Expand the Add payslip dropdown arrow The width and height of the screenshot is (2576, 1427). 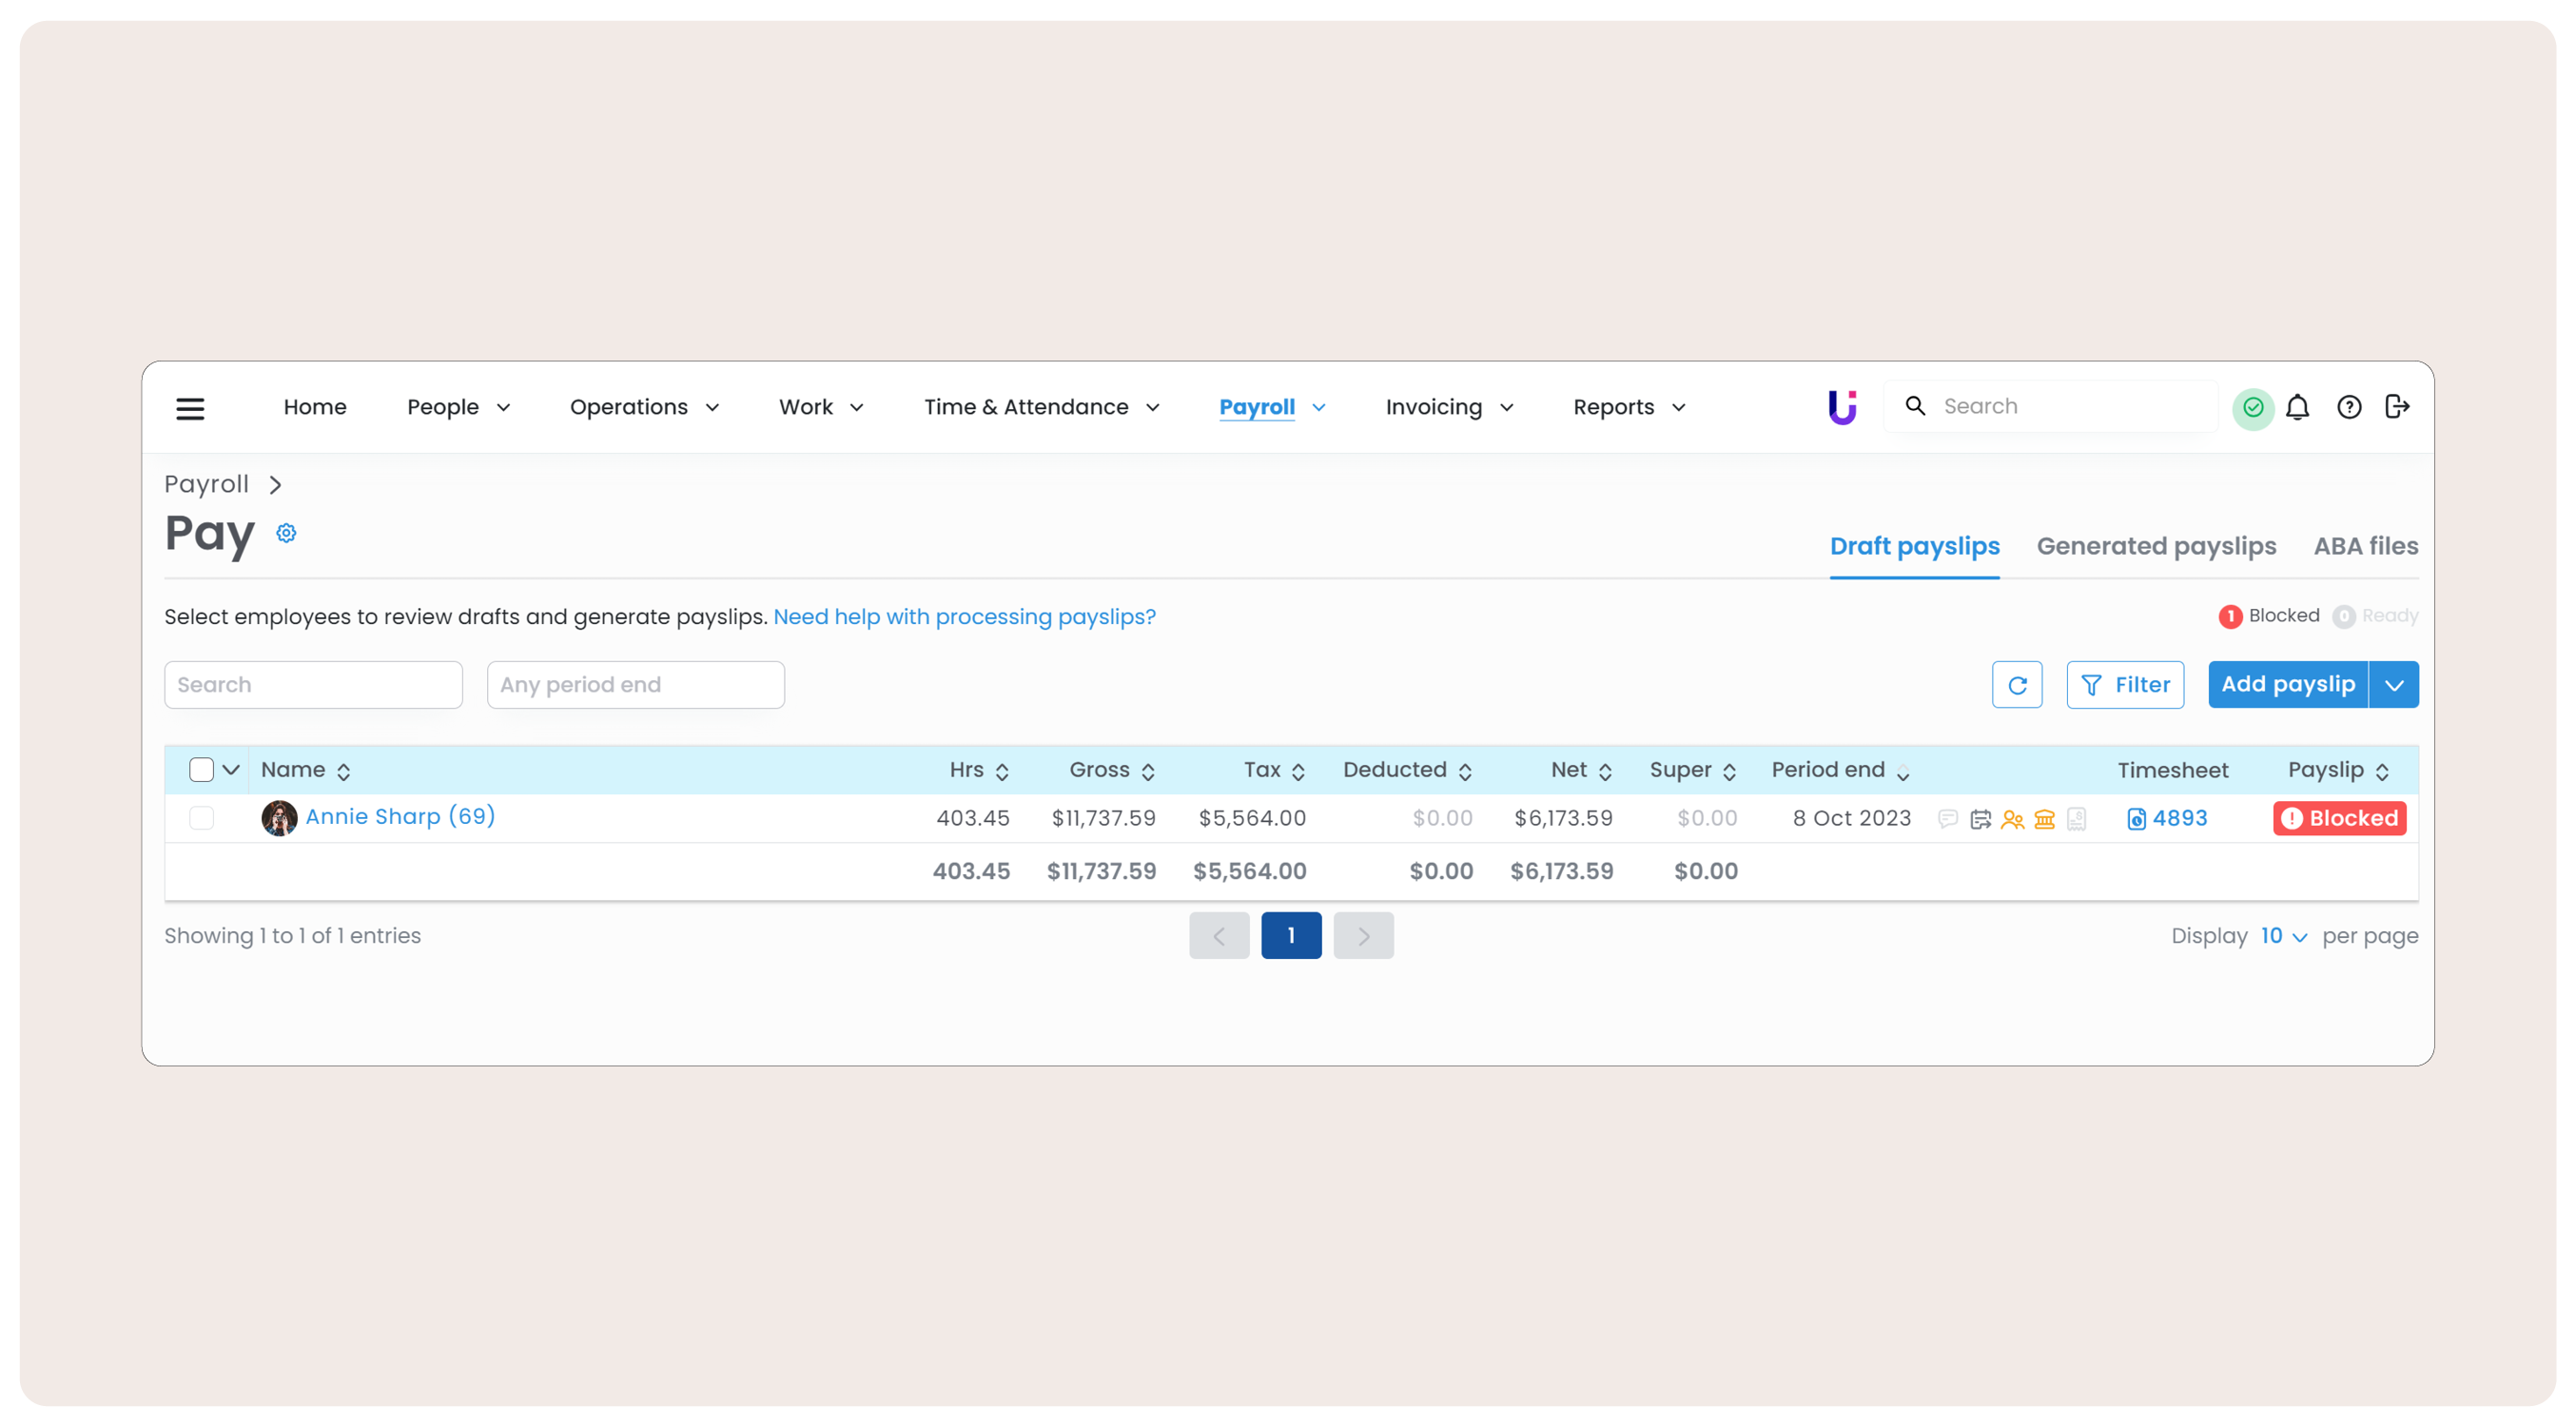pos(2393,685)
